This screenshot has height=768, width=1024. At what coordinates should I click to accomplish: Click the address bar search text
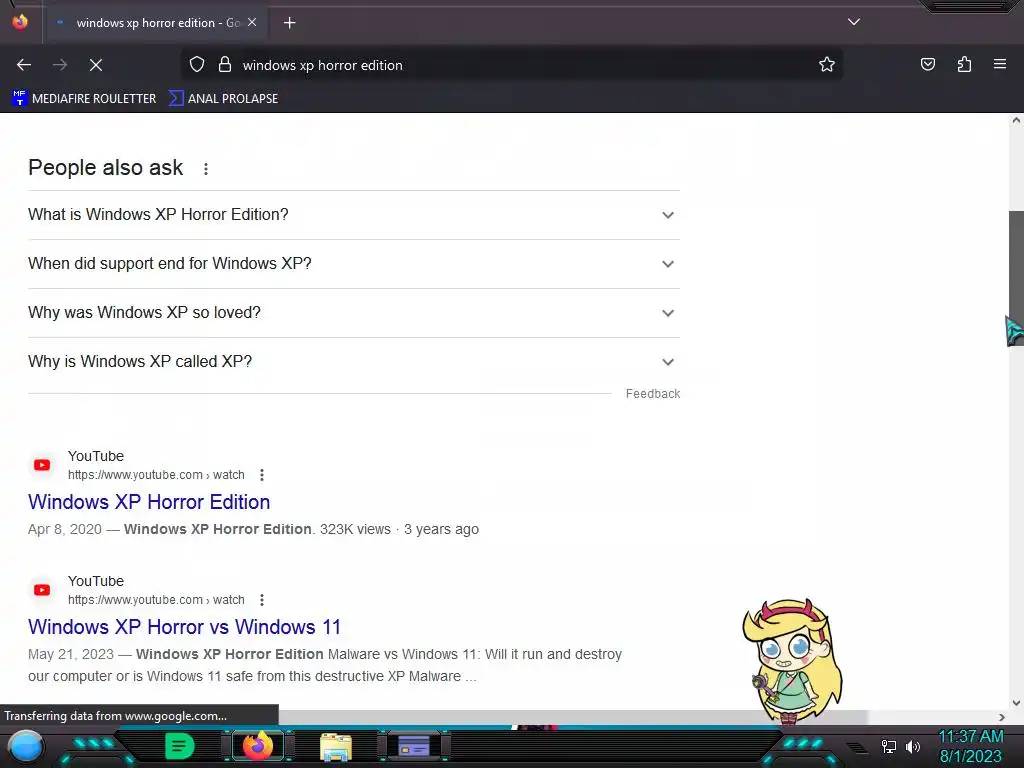point(323,65)
